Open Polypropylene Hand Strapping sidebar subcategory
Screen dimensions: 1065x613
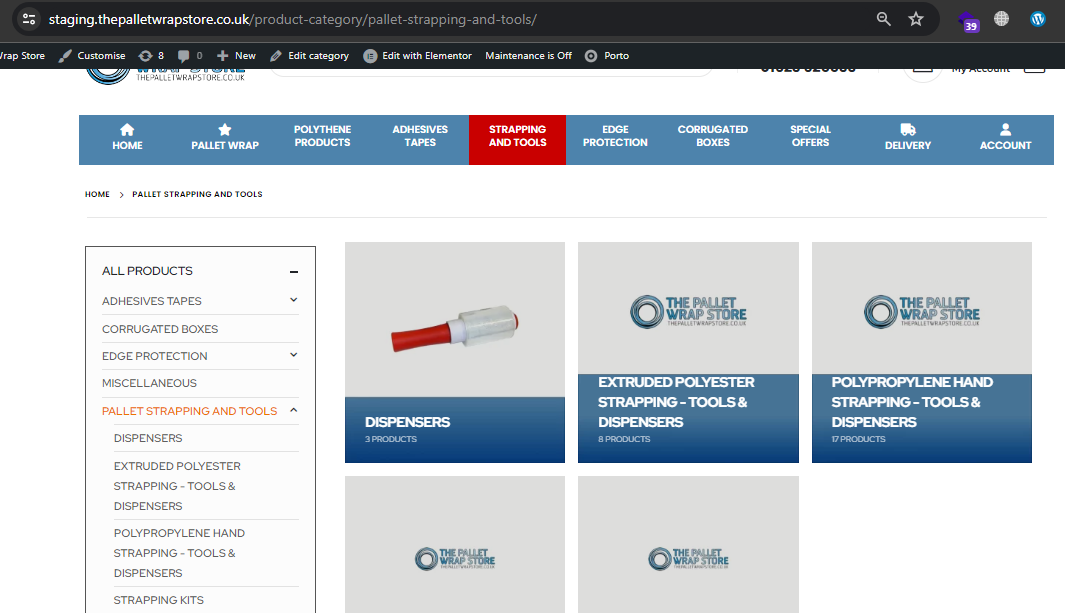click(x=179, y=553)
